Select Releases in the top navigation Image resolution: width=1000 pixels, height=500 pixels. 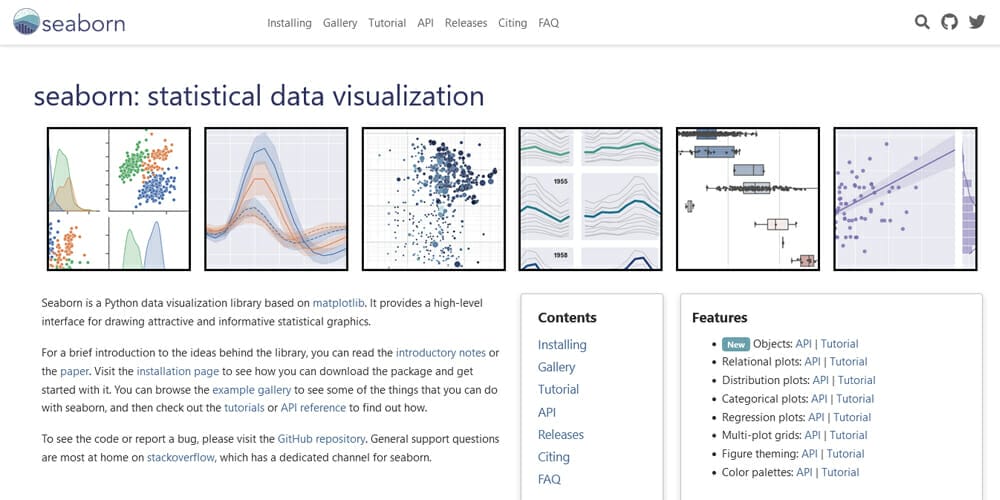click(466, 23)
